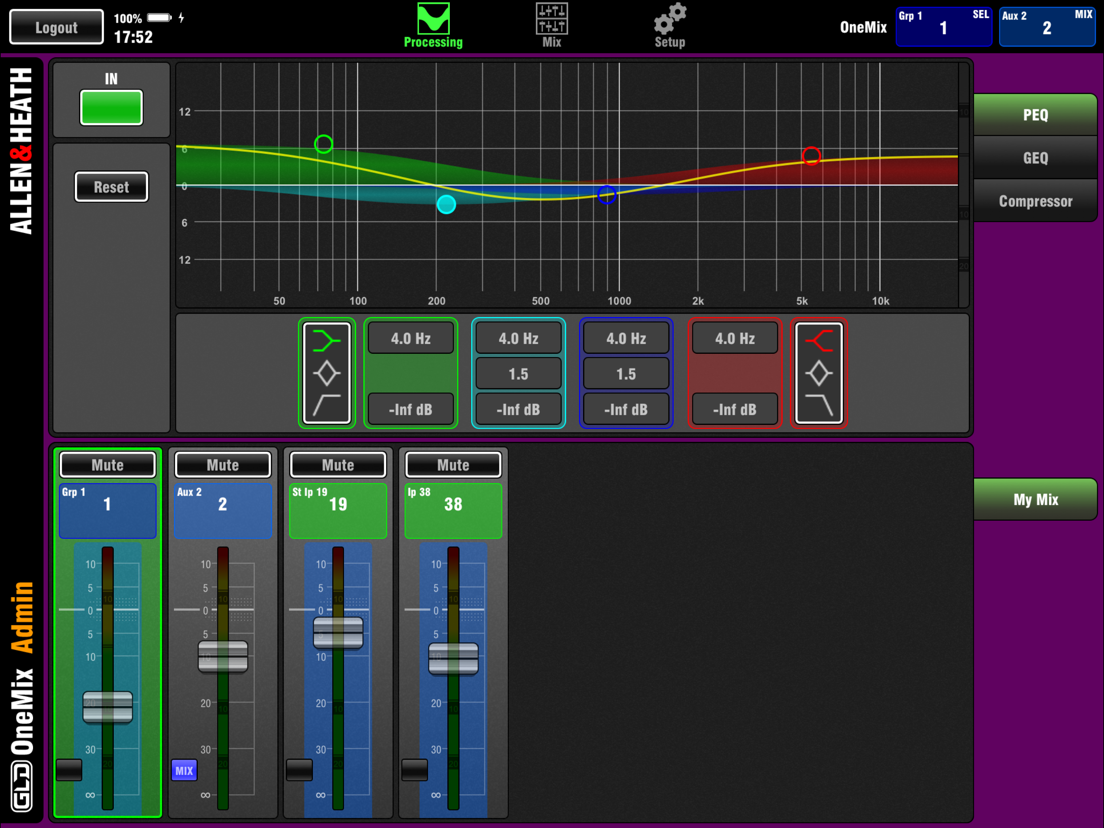Switch to the Compressor tab
This screenshot has height=828, width=1104.
[x=1035, y=201]
